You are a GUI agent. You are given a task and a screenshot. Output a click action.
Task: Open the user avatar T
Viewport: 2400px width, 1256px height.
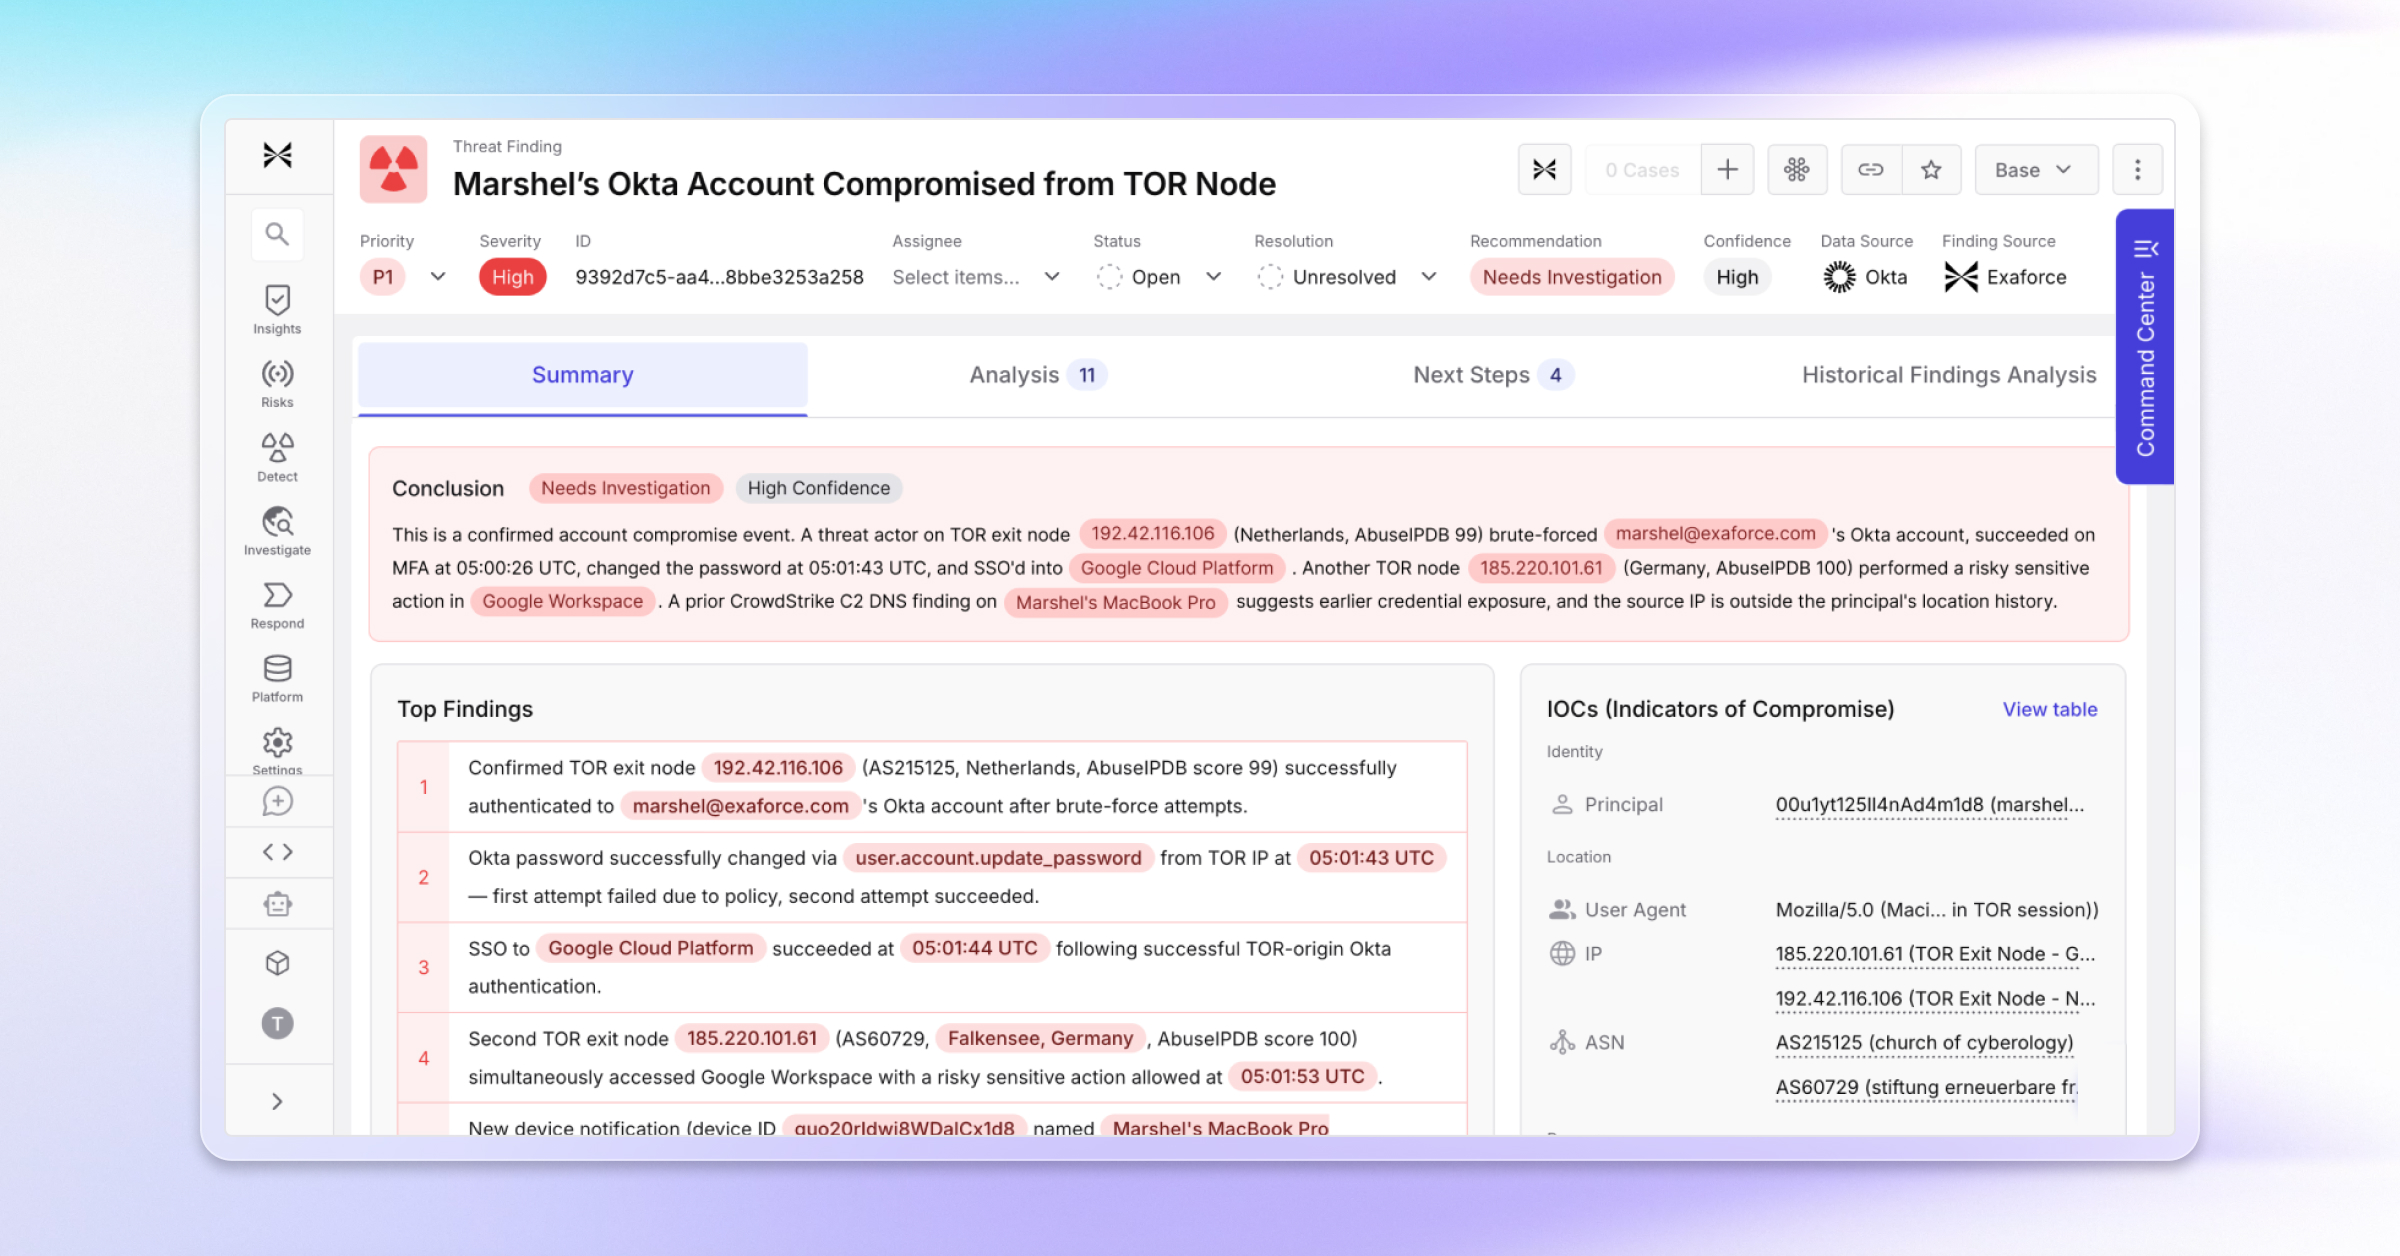click(277, 1023)
